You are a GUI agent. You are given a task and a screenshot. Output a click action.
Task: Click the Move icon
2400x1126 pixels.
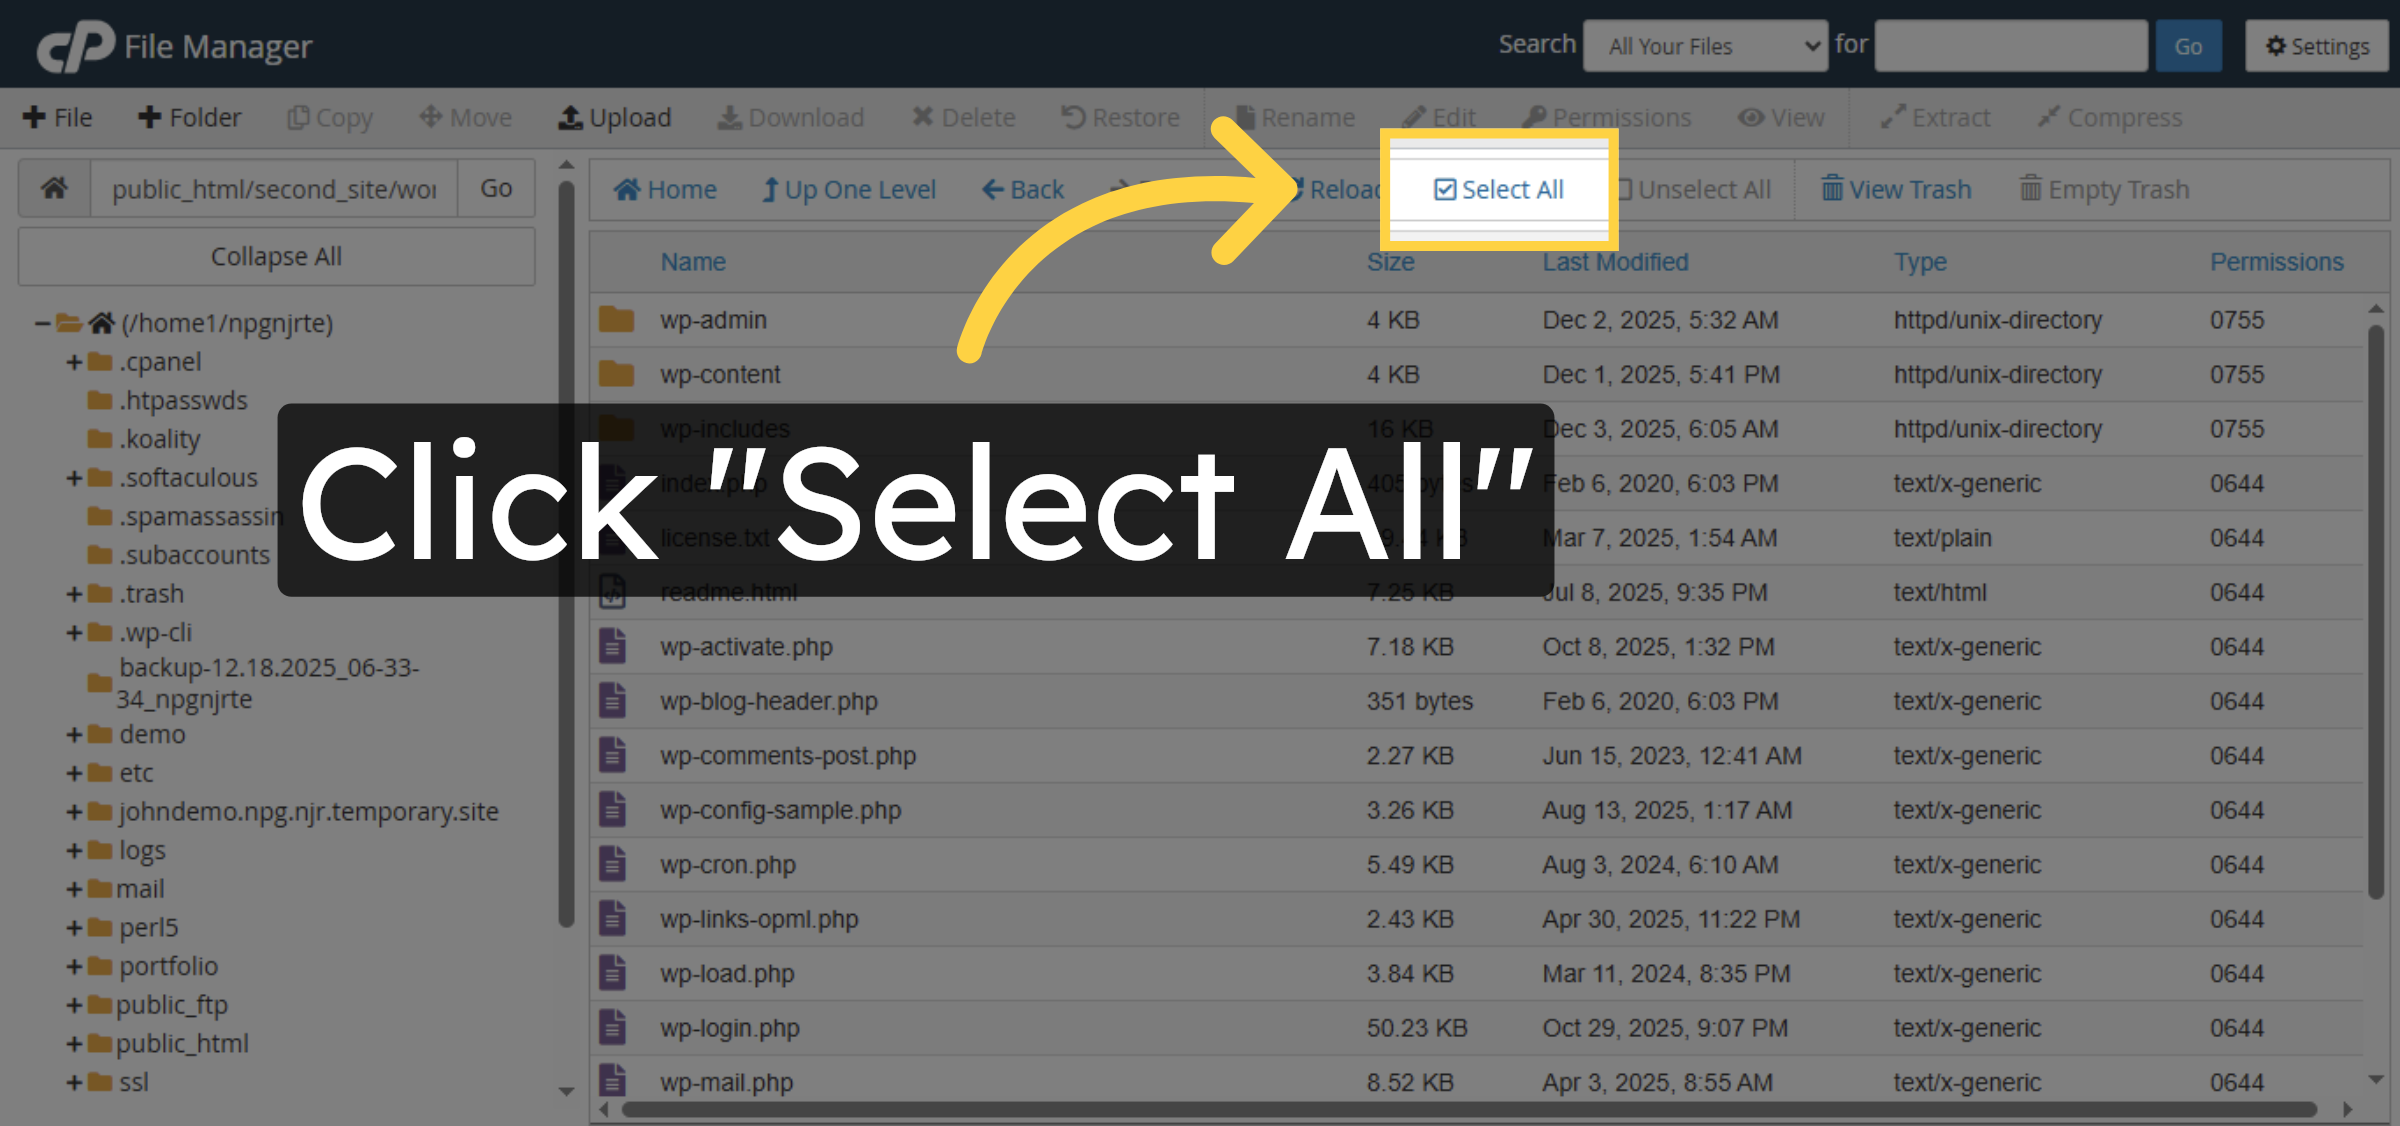point(464,117)
